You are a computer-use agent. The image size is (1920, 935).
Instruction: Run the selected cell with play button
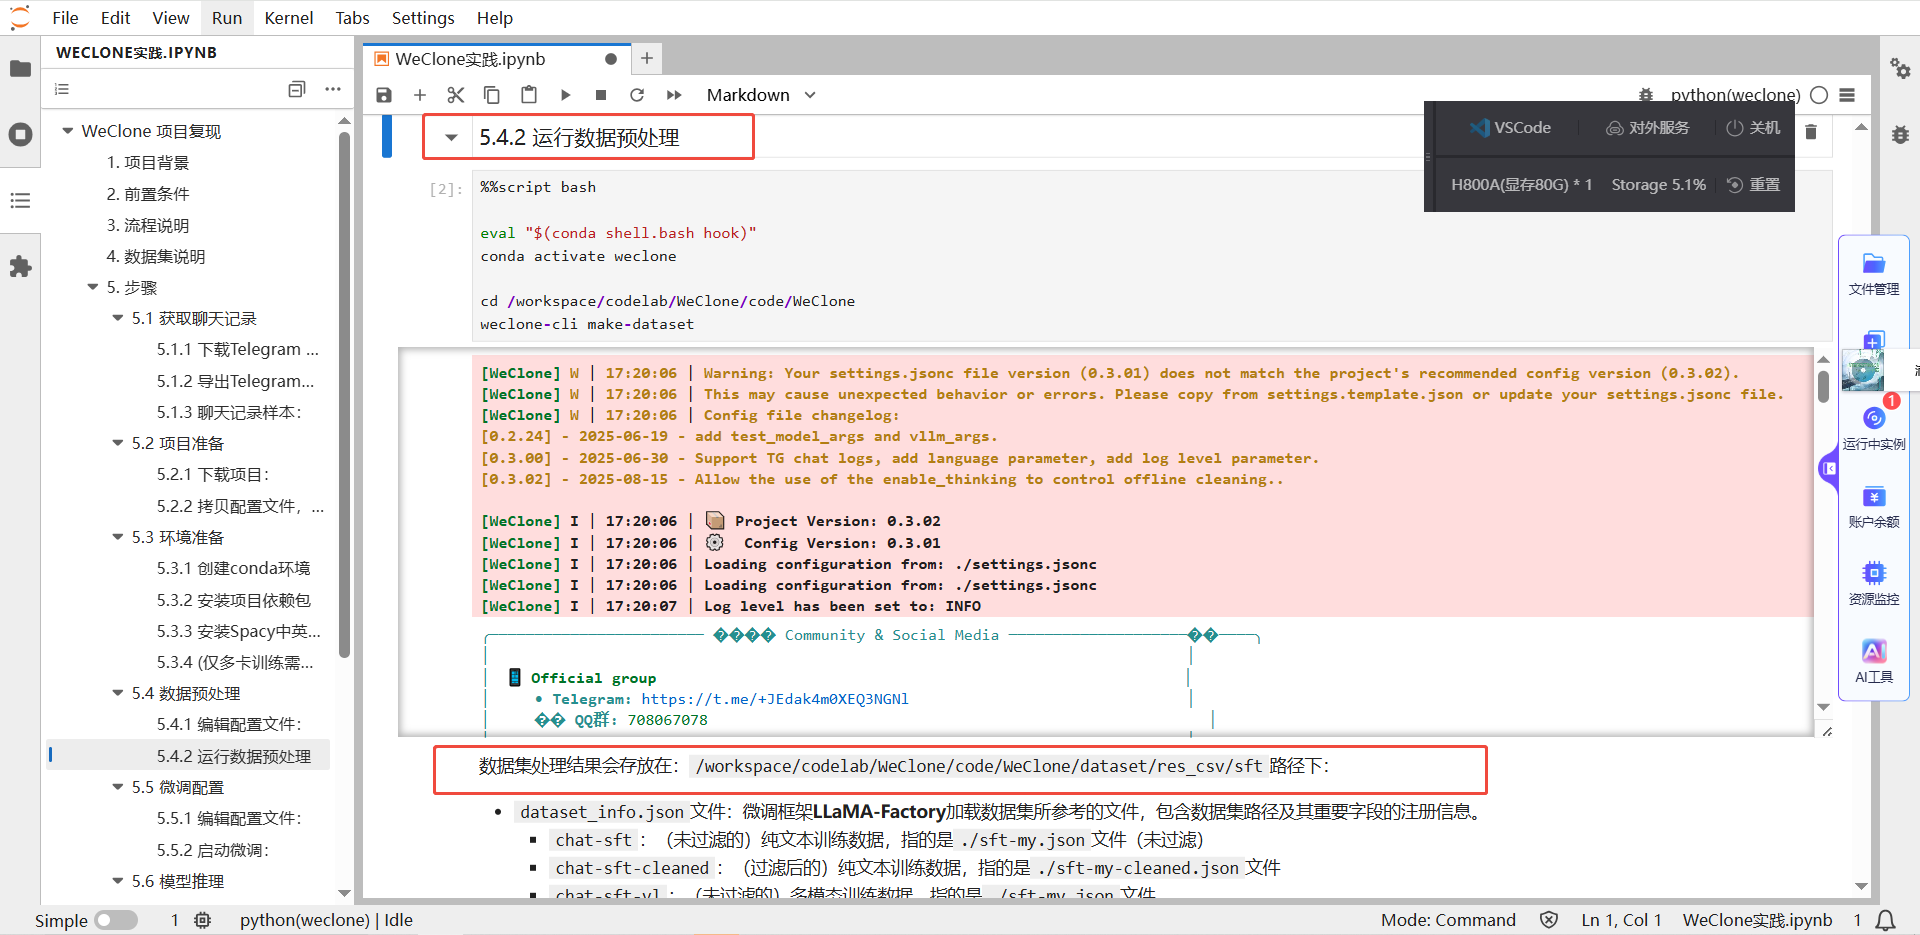(565, 95)
